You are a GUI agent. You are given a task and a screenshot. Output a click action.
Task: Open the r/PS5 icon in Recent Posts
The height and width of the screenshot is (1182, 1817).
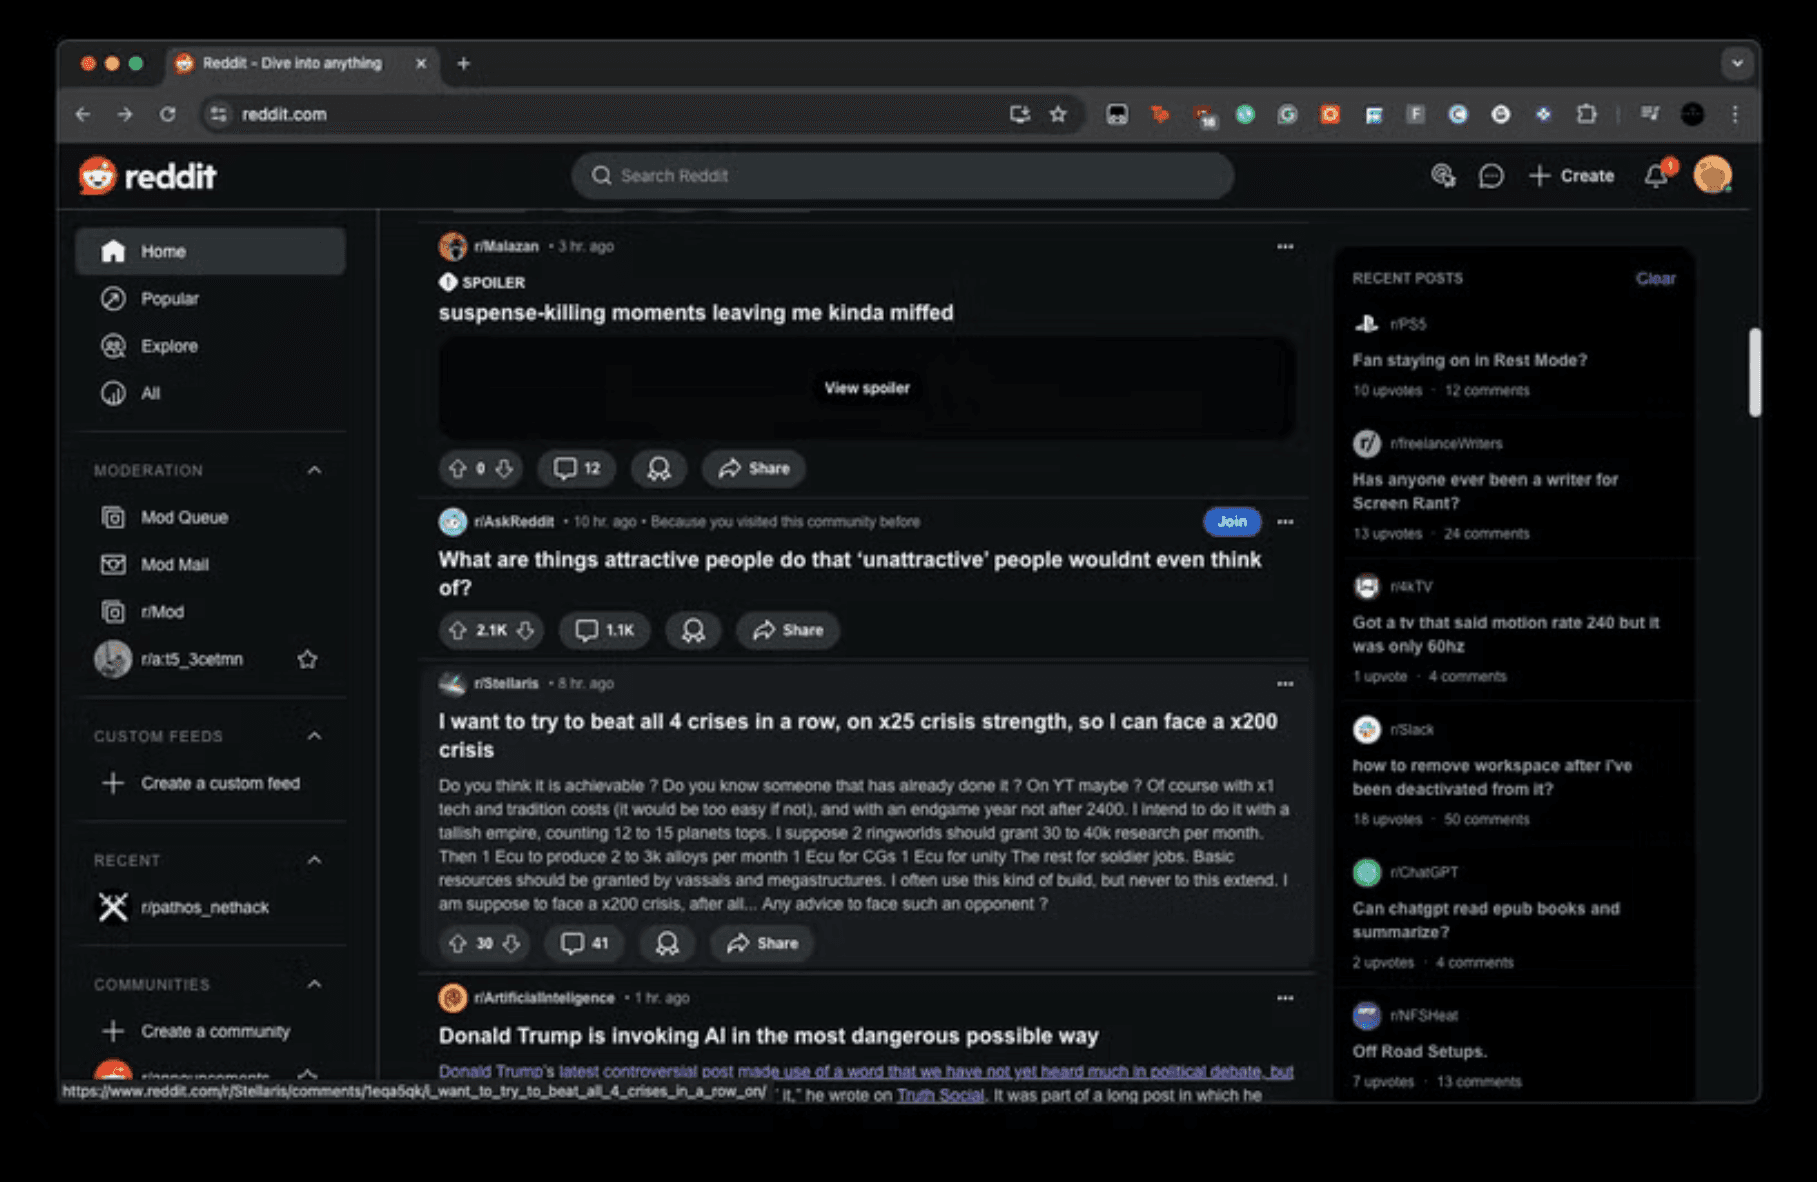click(1366, 324)
